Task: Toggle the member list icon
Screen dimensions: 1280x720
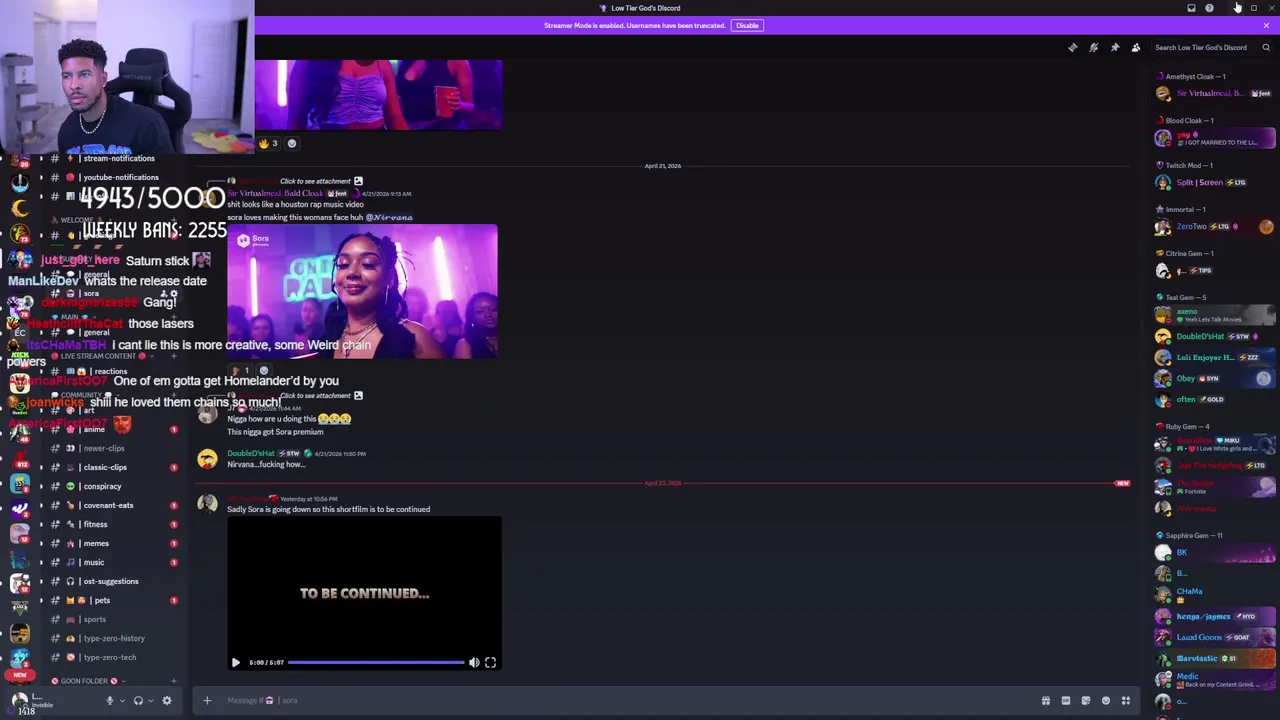Action: (x=1136, y=47)
